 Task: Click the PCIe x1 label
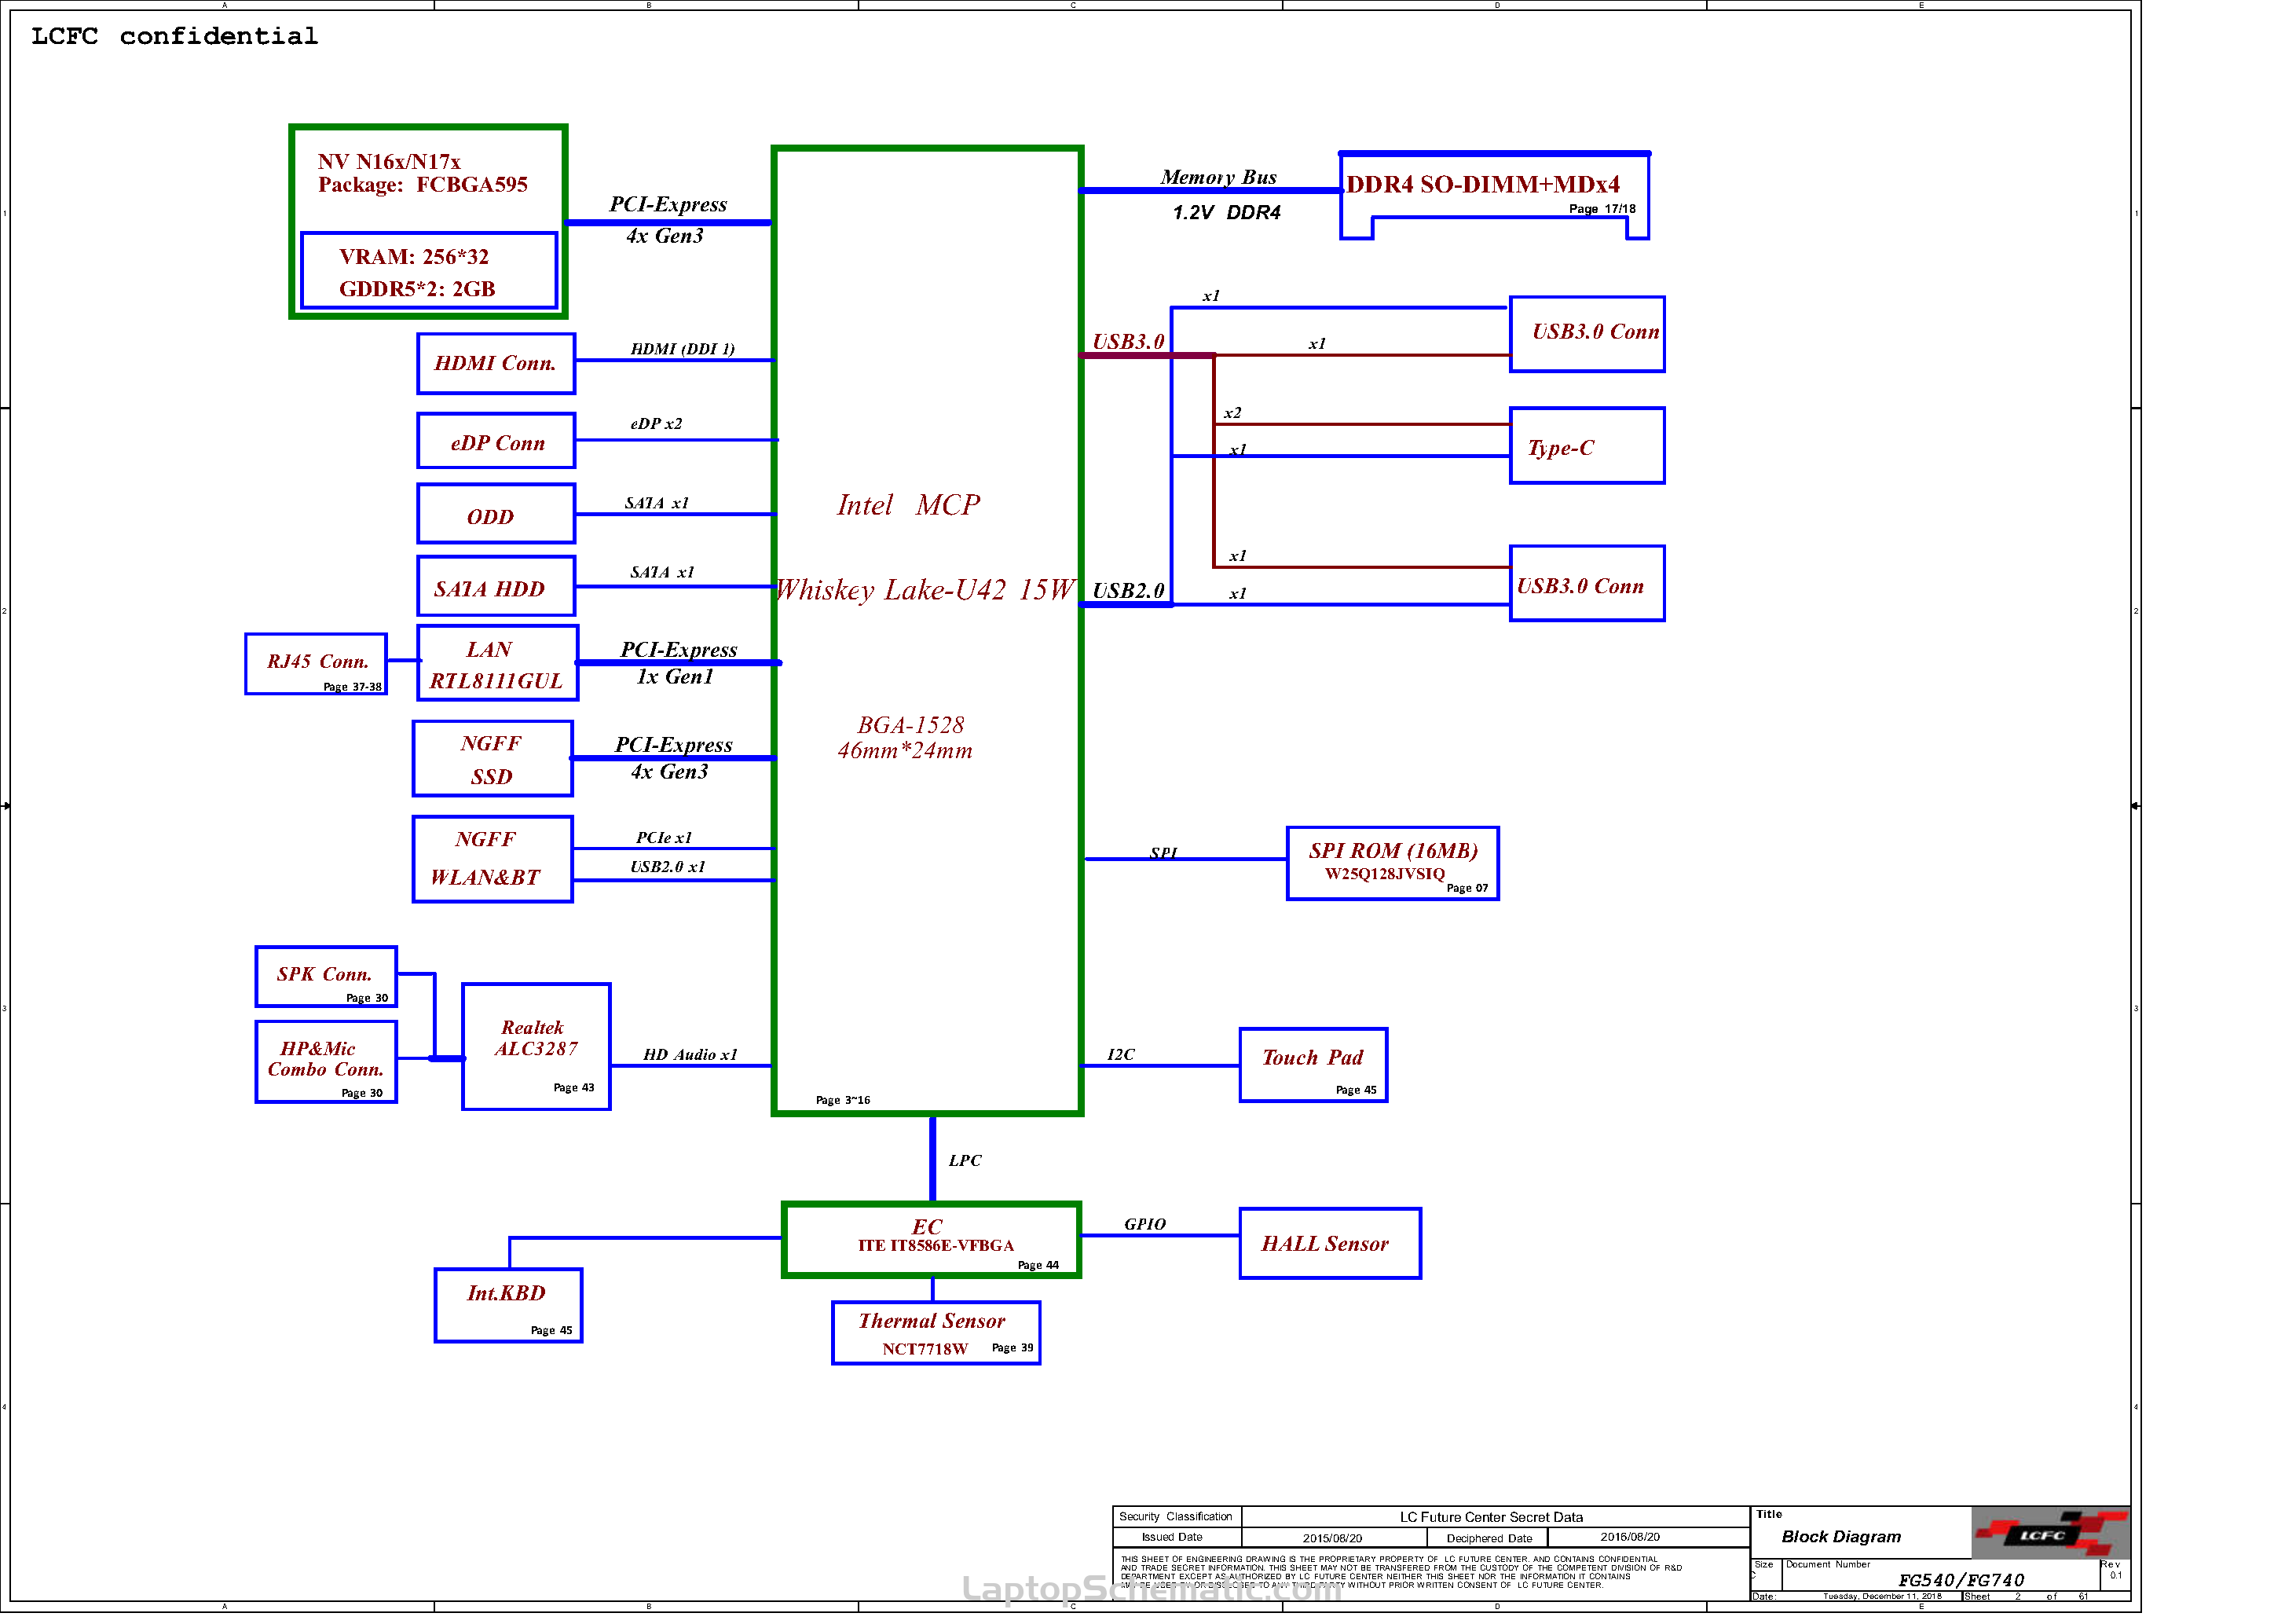click(664, 838)
